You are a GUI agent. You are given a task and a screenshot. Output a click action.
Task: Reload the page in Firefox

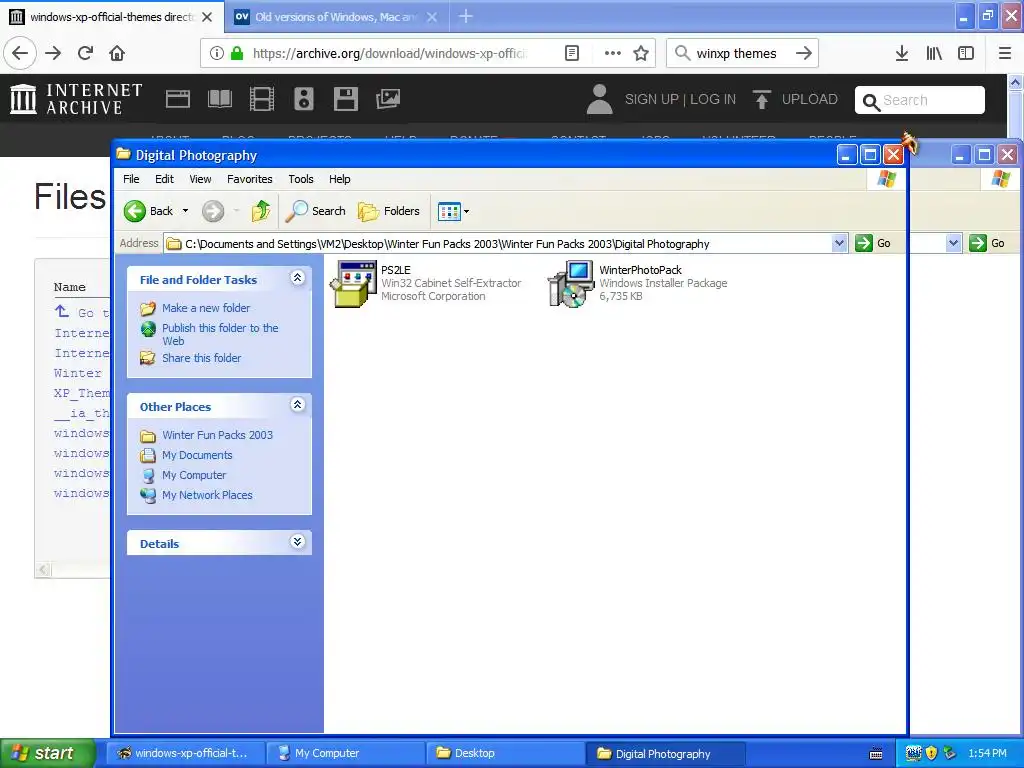point(86,54)
